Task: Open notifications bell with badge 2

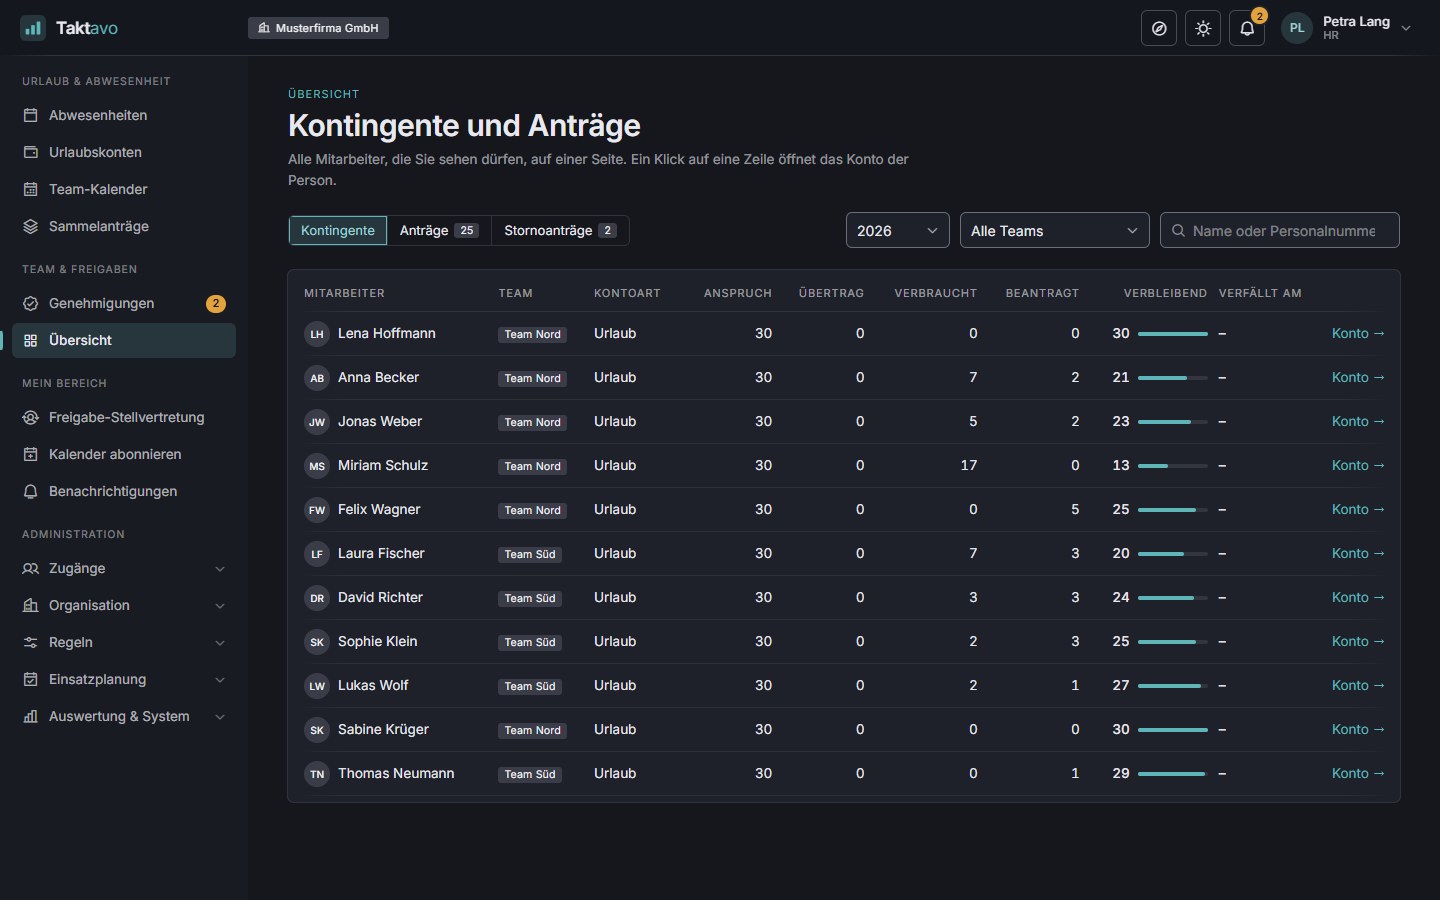Action: tap(1247, 28)
